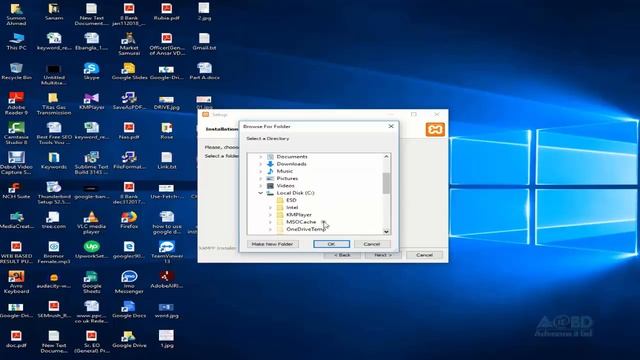Select the MediaCreation tool icon
The height and width of the screenshot is (360, 640).
coord(16,221)
